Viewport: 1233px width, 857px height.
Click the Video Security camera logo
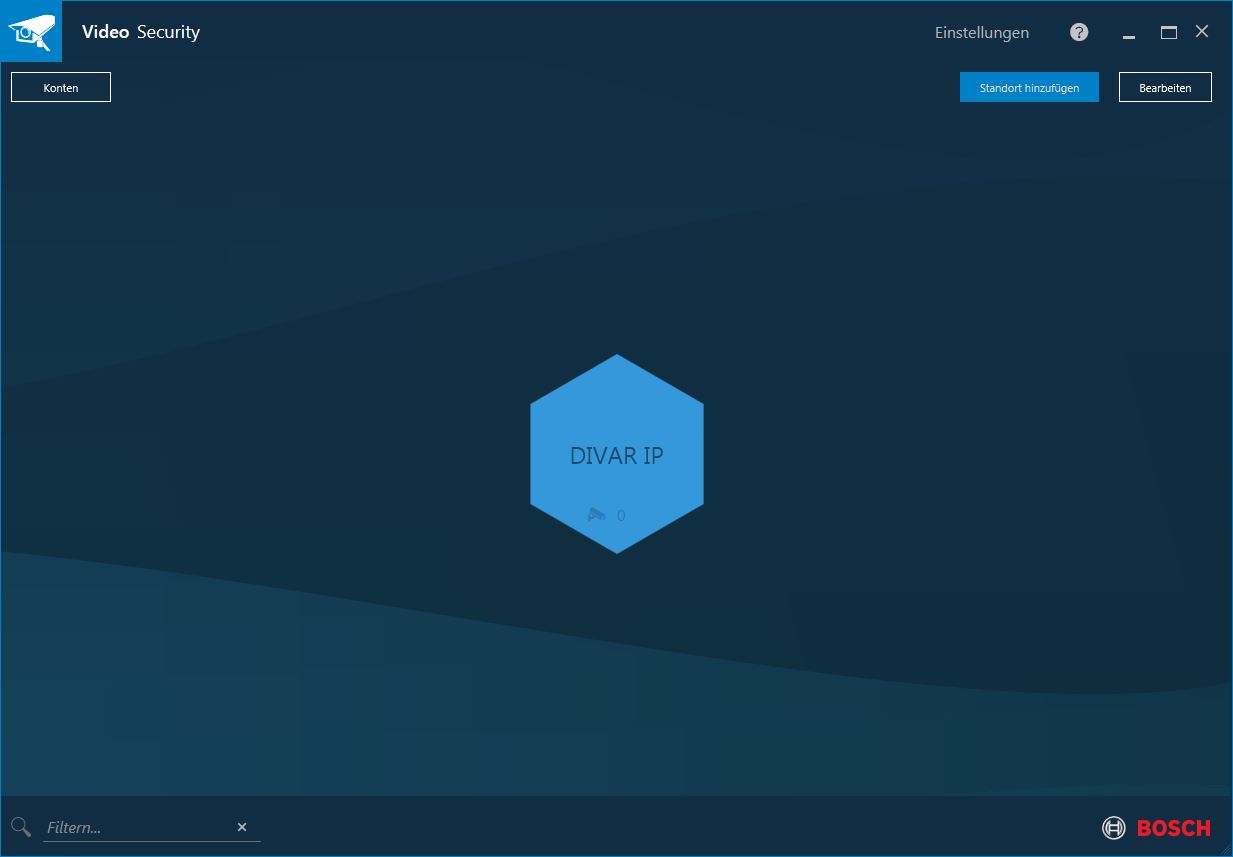(x=30, y=30)
